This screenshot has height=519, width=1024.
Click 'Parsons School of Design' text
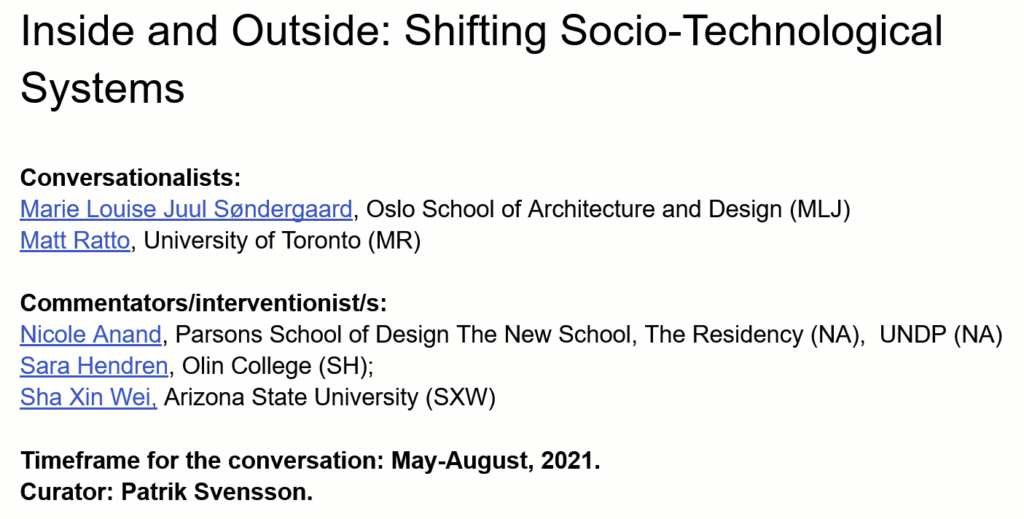tap(292, 334)
